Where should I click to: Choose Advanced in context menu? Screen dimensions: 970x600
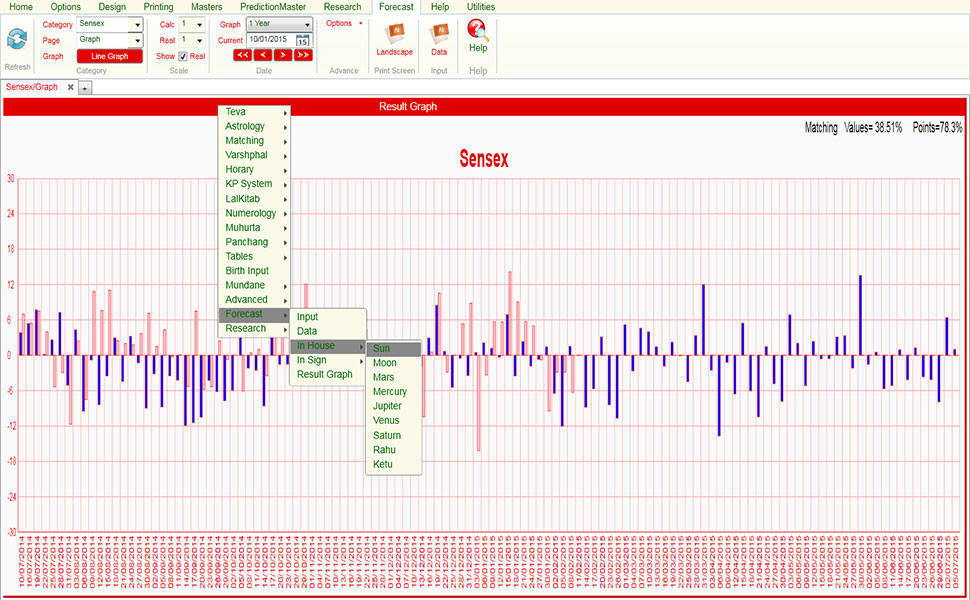[254, 299]
